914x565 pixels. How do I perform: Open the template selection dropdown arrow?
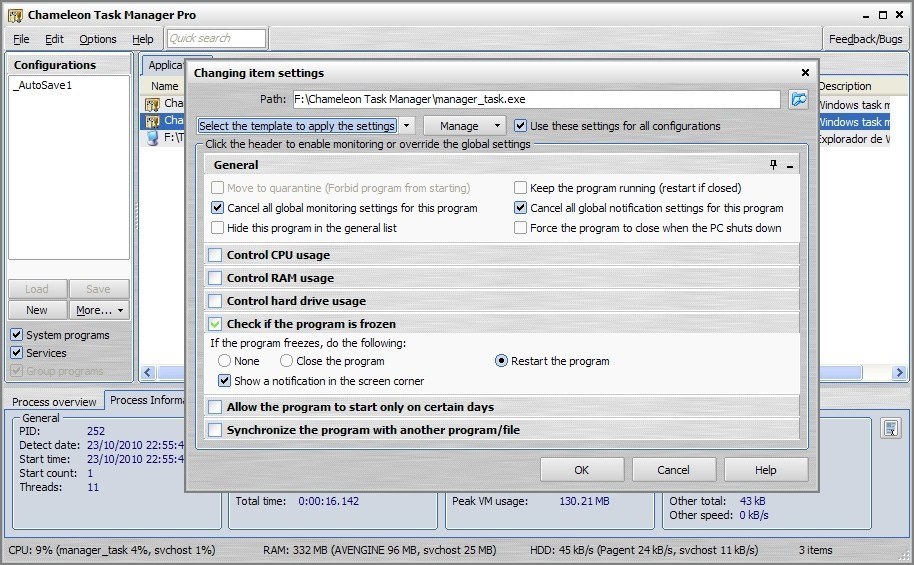[x=407, y=126]
